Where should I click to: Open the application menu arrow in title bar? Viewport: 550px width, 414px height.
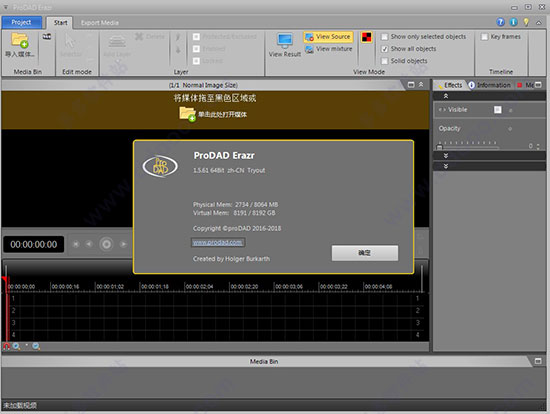[6, 7]
